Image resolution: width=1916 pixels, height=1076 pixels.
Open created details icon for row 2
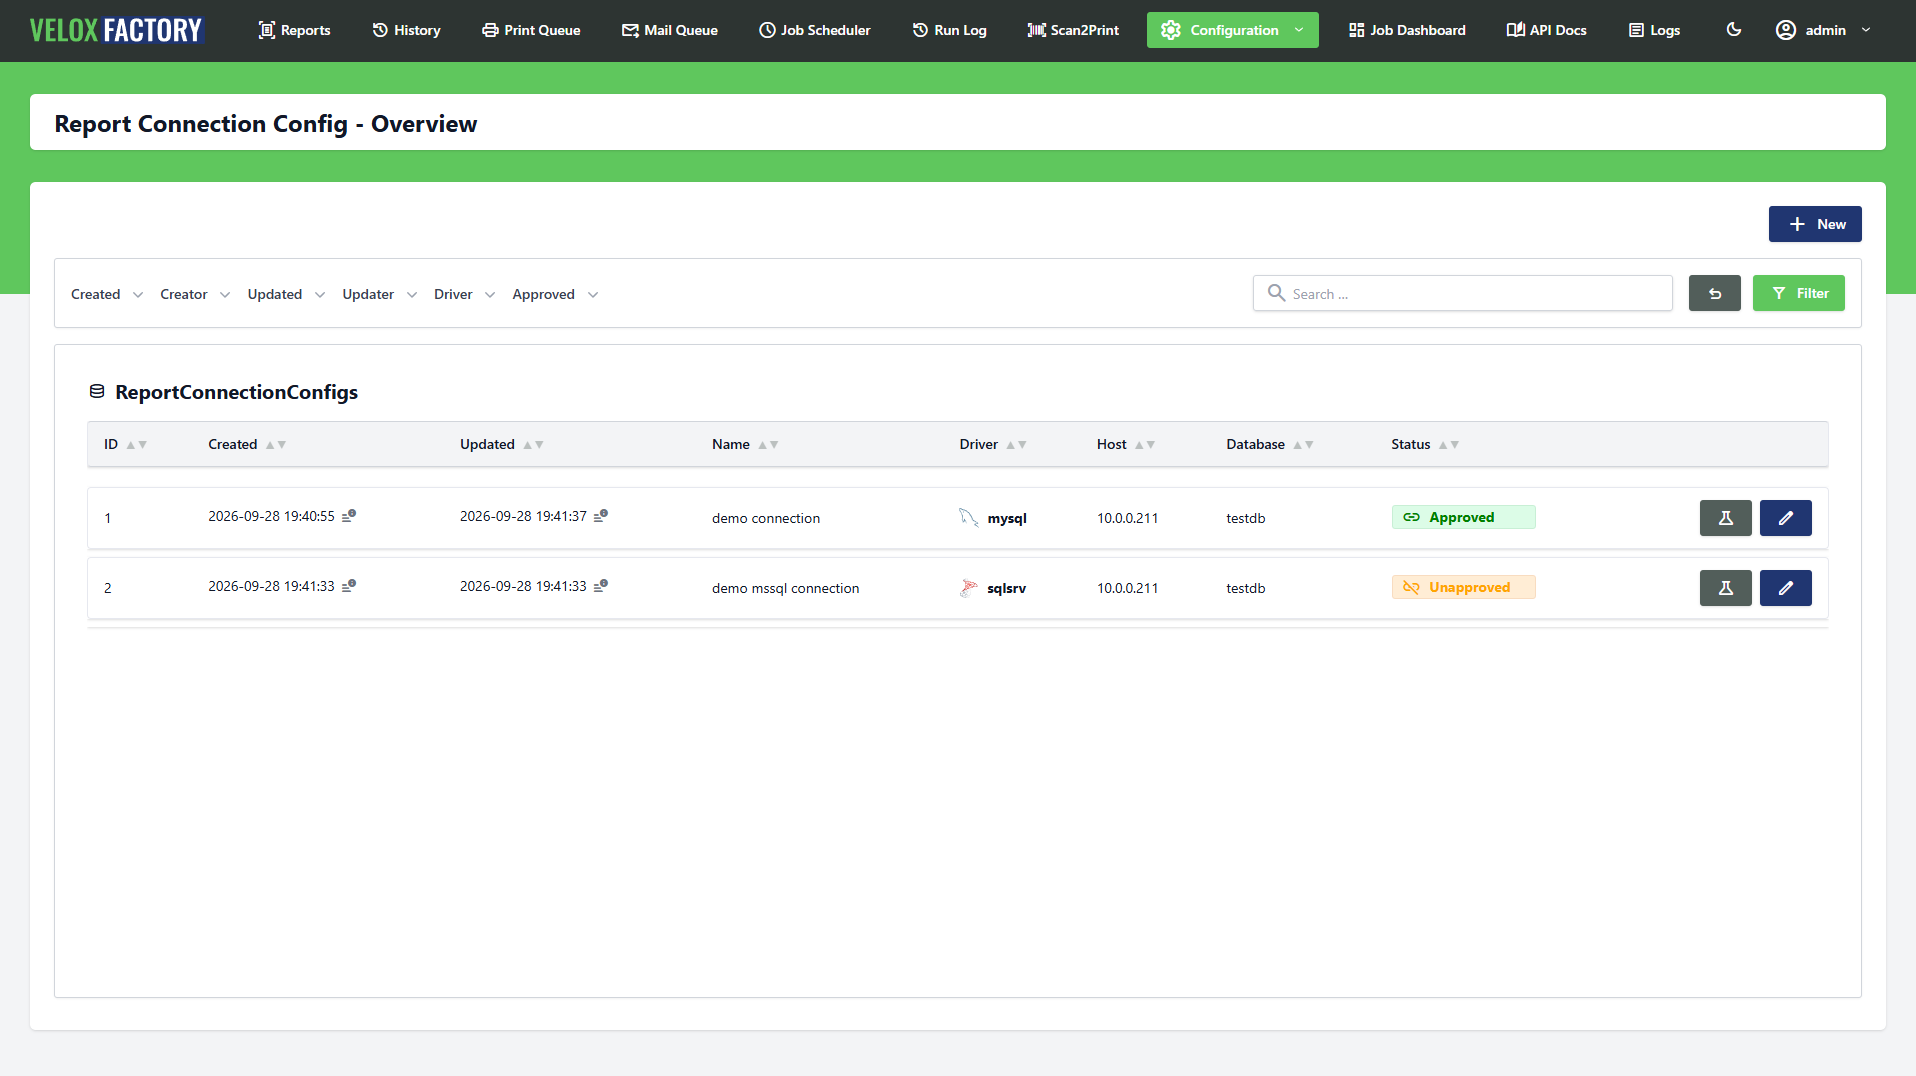point(349,586)
